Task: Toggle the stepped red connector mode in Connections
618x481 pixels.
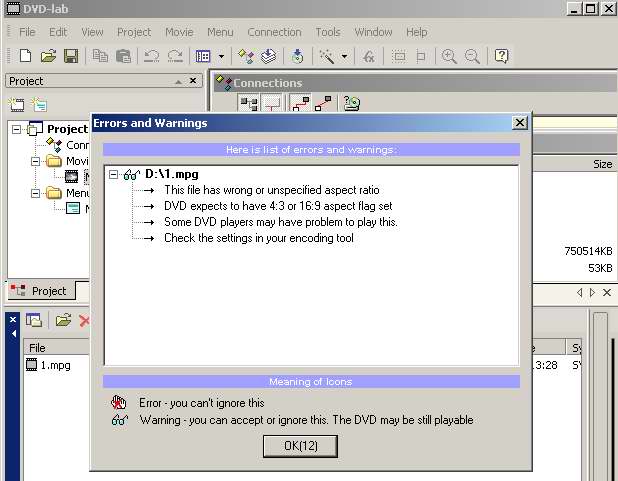Action: 300,104
